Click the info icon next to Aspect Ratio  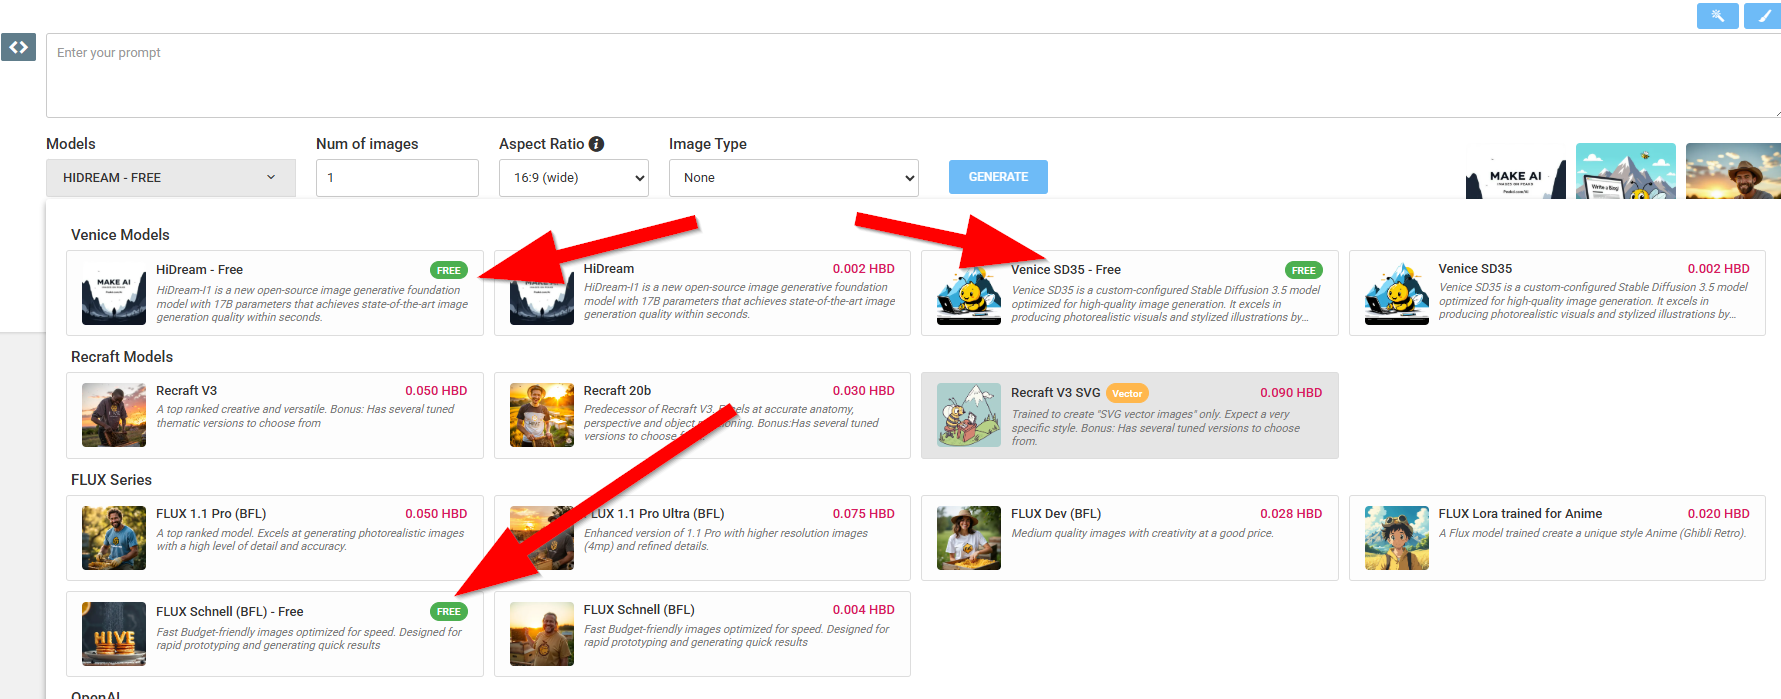[x=597, y=144]
